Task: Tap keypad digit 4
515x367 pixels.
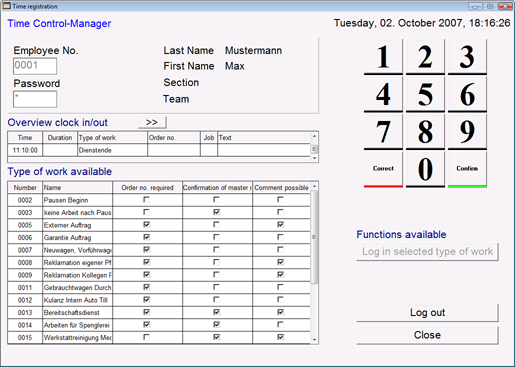Action: point(383,94)
